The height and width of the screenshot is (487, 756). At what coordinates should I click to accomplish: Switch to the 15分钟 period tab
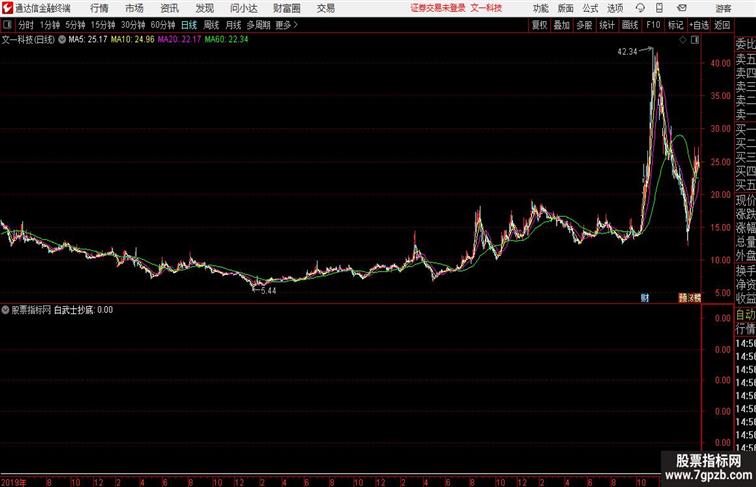coord(103,25)
